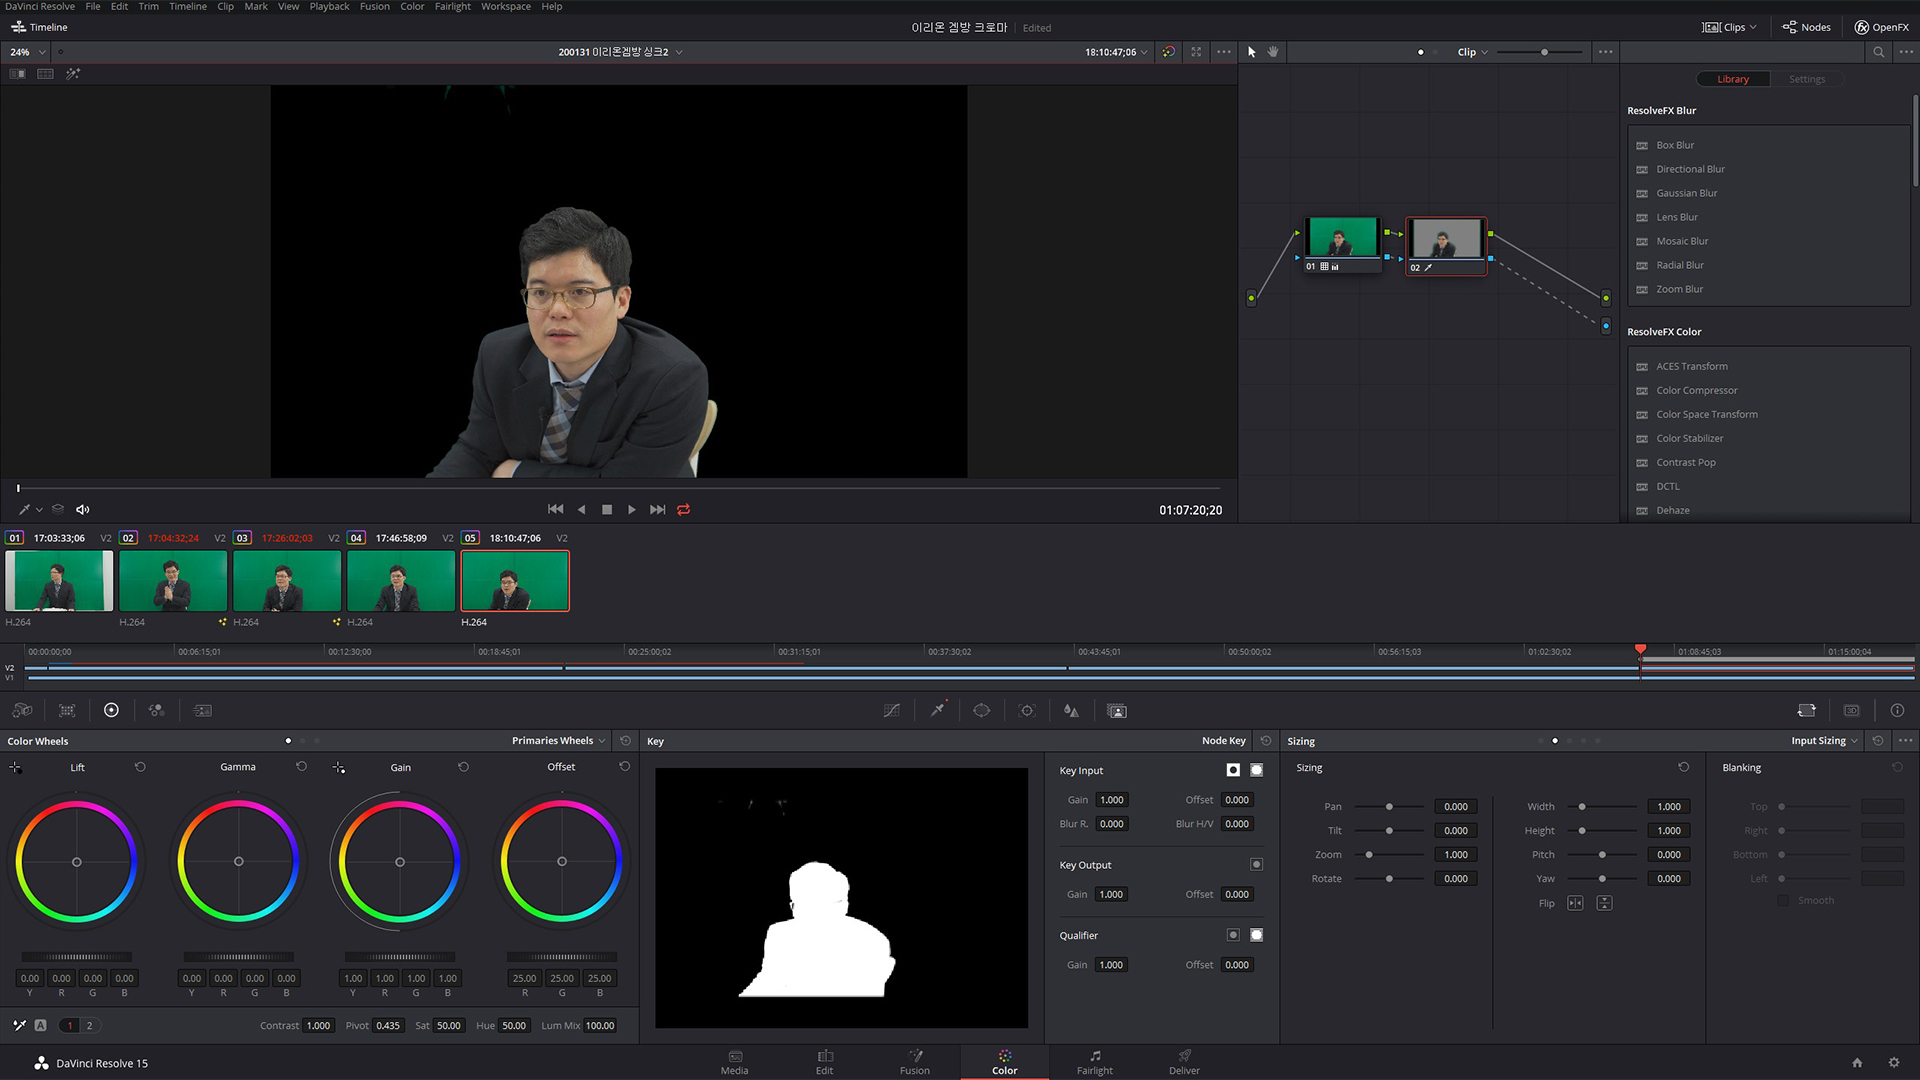Screen dimensions: 1920x1080
Task: Open the Fusion menu in menu bar
Action: pos(374,7)
